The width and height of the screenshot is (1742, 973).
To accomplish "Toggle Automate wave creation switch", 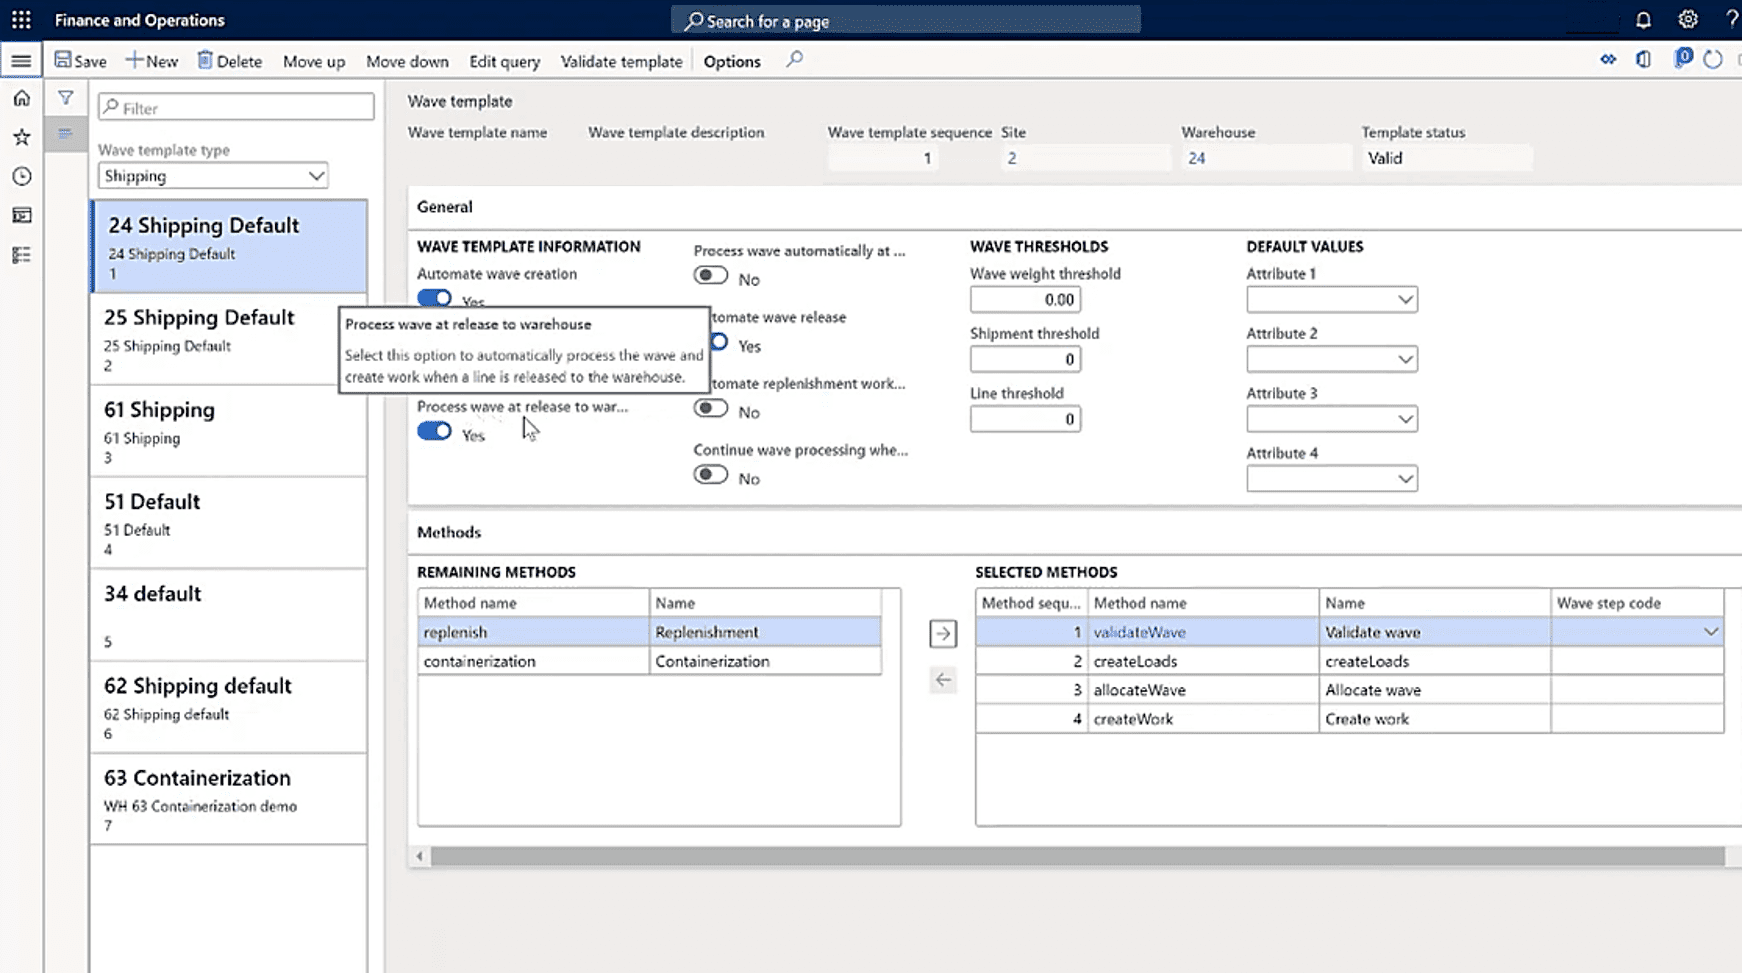I will pyautogui.click(x=434, y=298).
